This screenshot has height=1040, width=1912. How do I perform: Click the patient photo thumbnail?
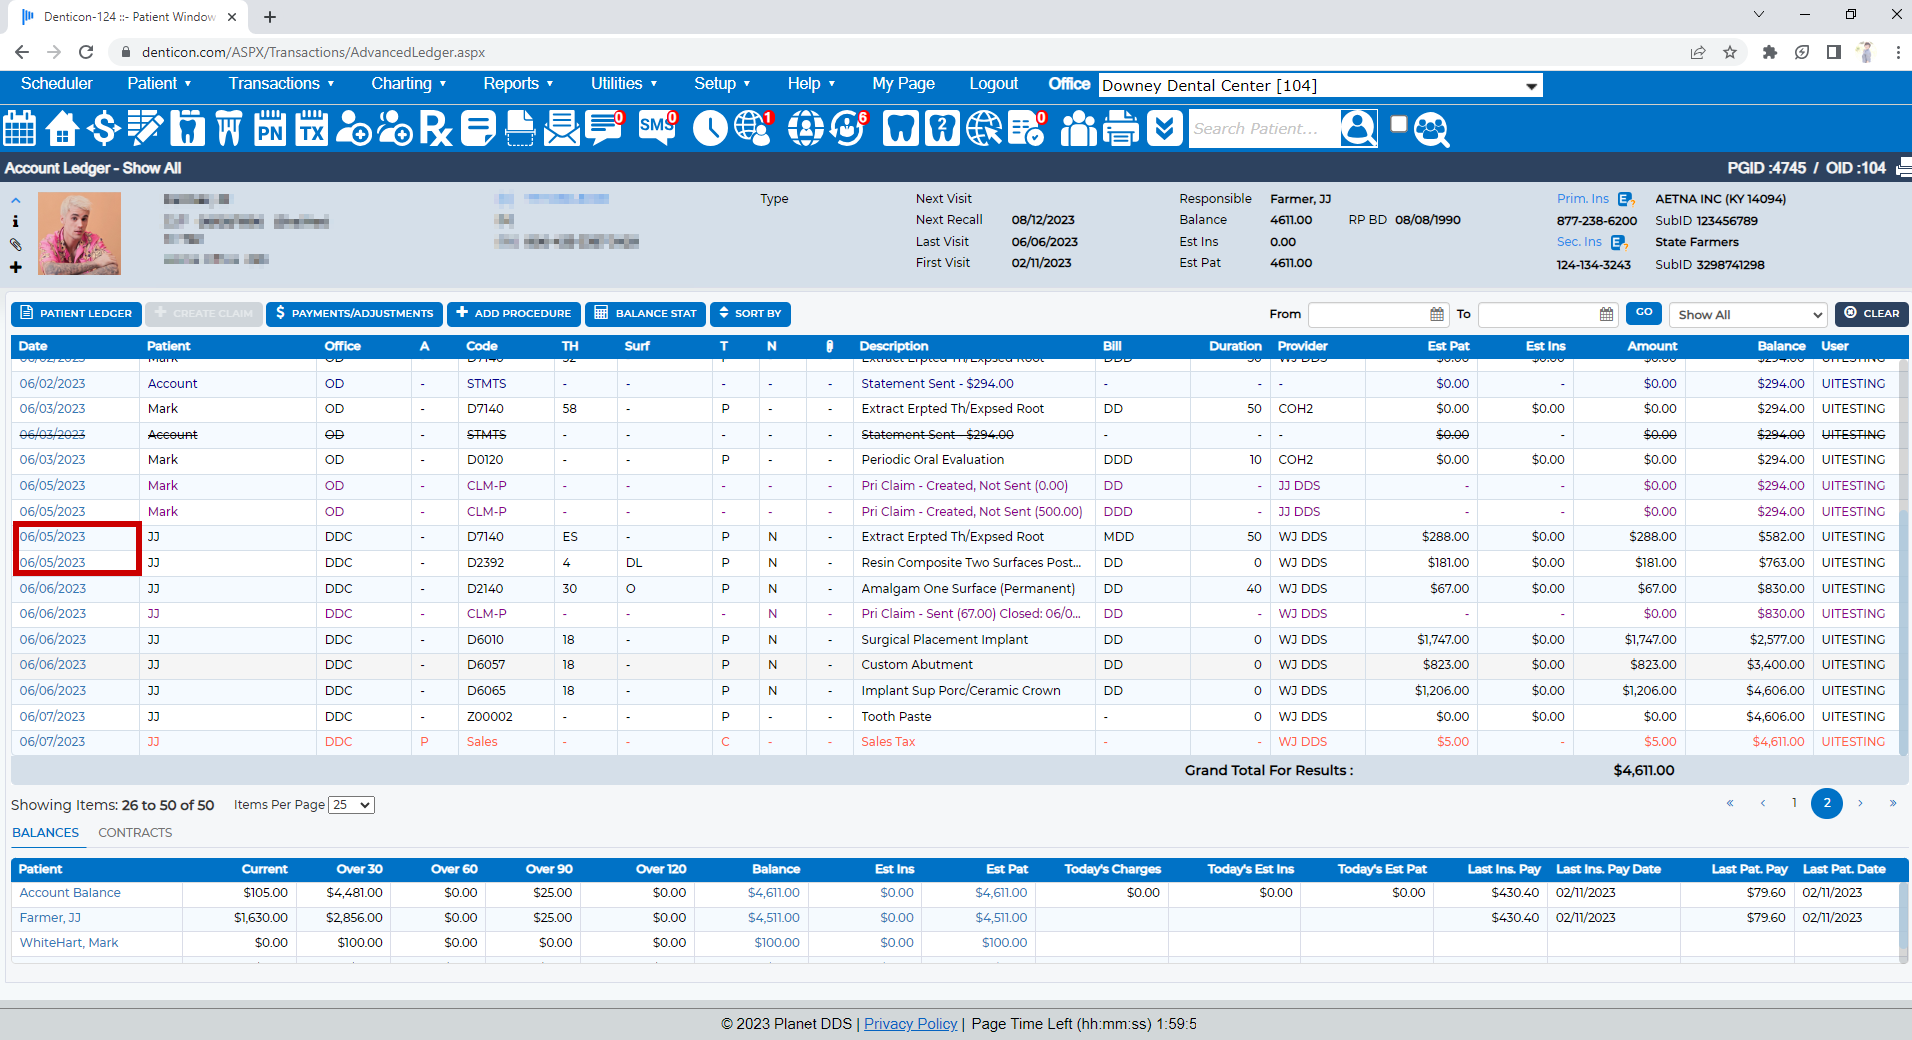click(x=79, y=234)
